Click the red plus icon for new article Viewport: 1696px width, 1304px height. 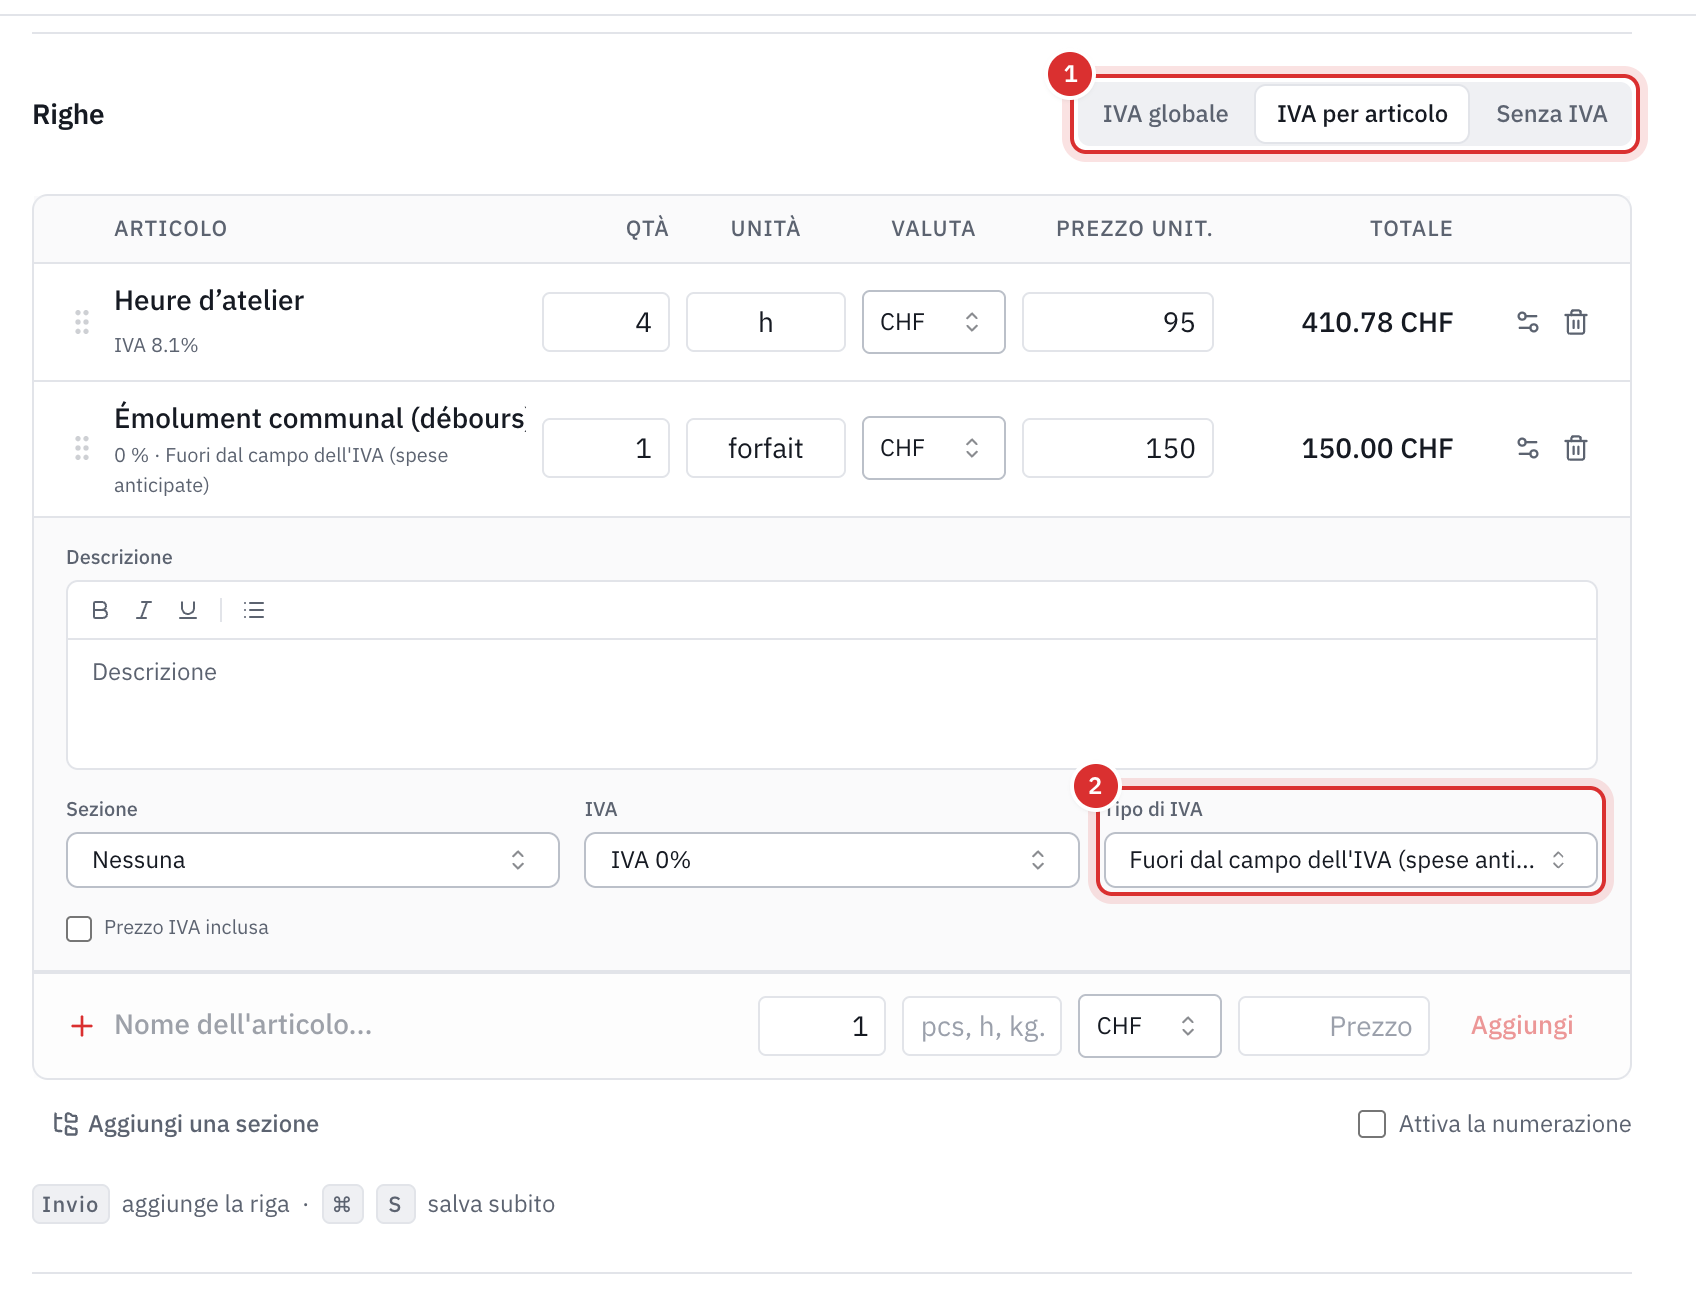tap(82, 1026)
